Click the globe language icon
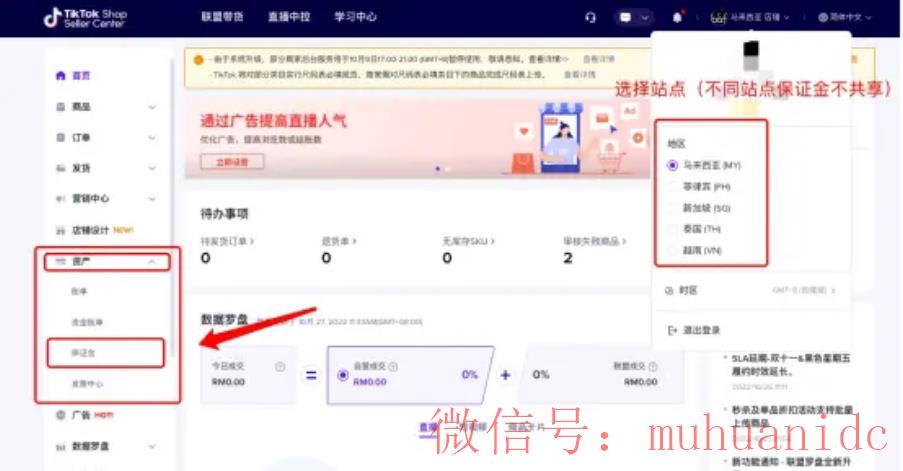 click(x=823, y=17)
